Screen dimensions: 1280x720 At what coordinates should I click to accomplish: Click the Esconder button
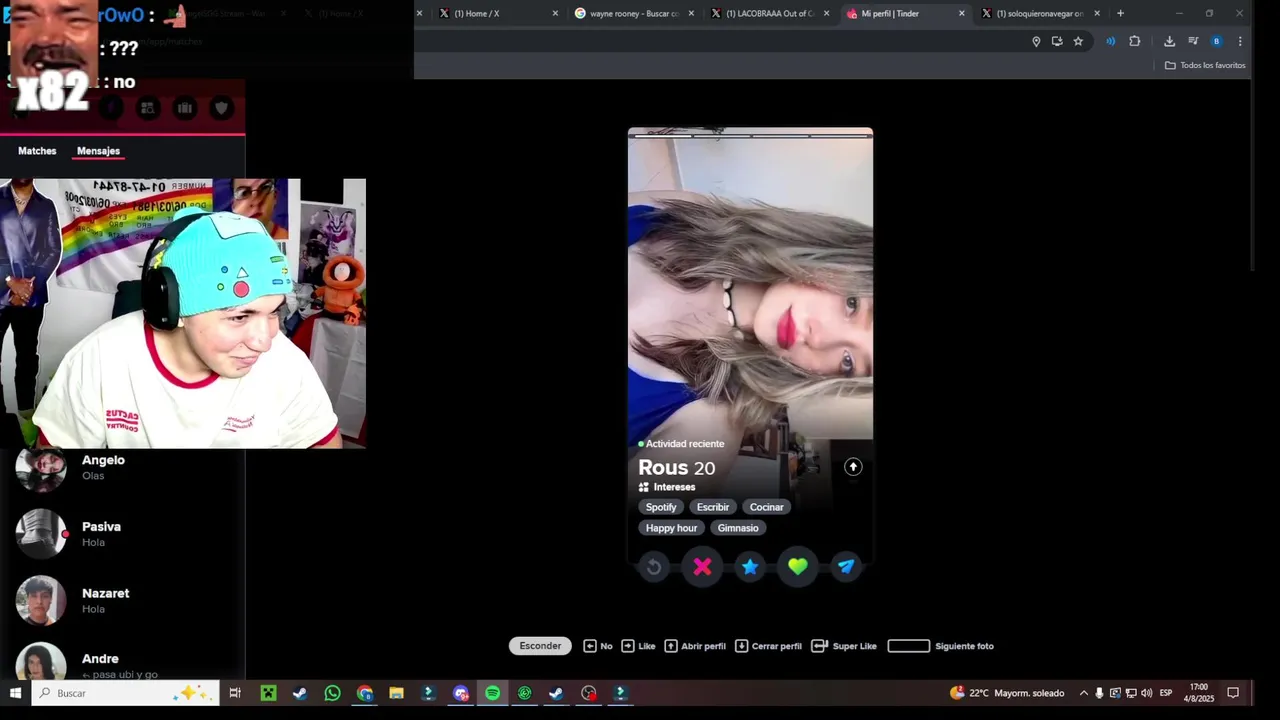pos(540,646)
